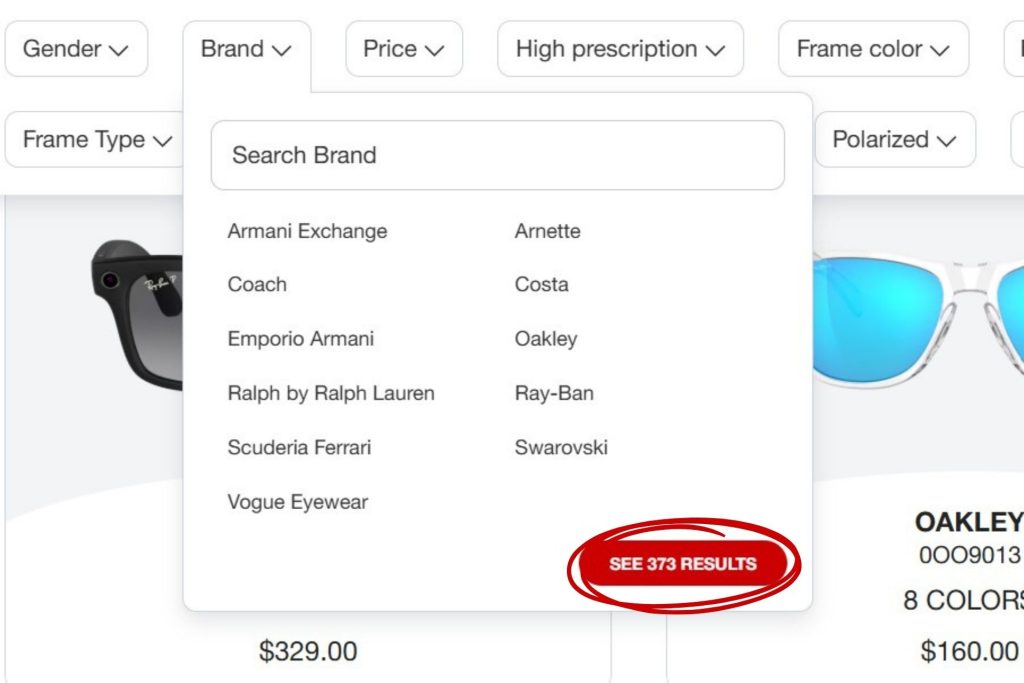1024x683 pixels.
Task: Select Ralph by Ralph Lauren brand
Action: 331,393
